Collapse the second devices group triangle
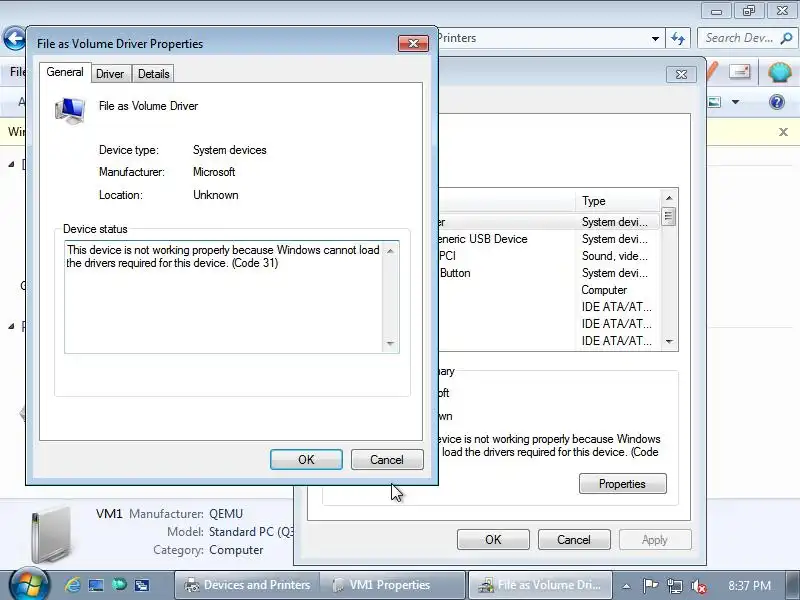Screen dimensions: 800x600 11,326
